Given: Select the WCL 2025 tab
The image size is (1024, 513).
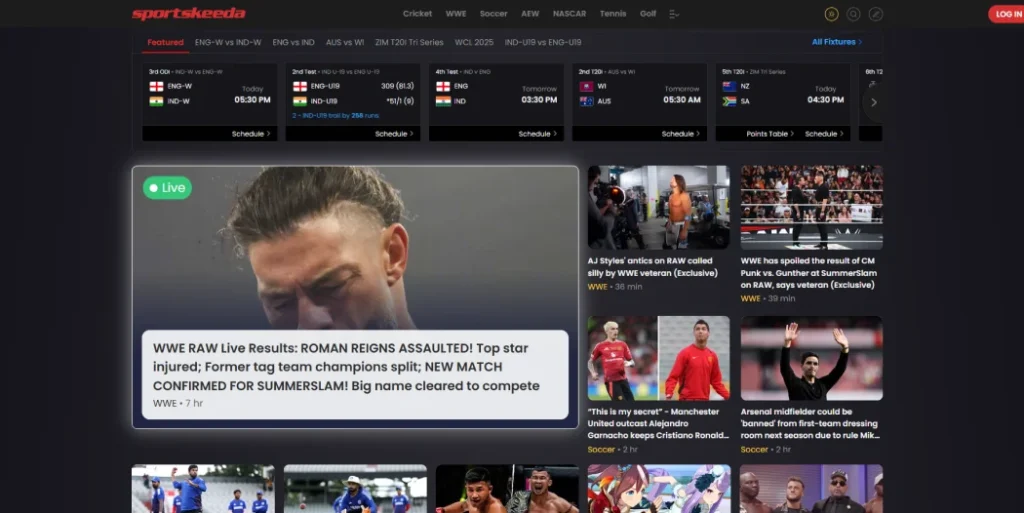Looking at the screenshot, I should pos(474,42).
